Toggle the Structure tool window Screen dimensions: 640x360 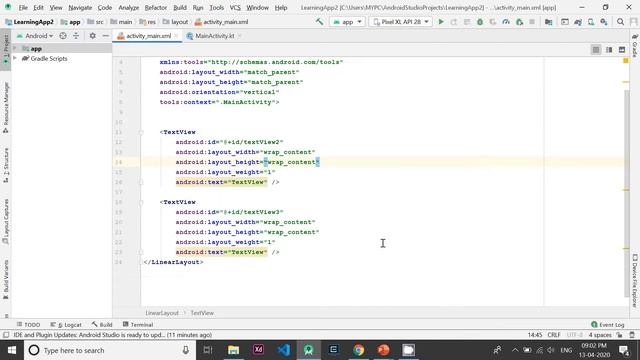(x=6, y=165)
